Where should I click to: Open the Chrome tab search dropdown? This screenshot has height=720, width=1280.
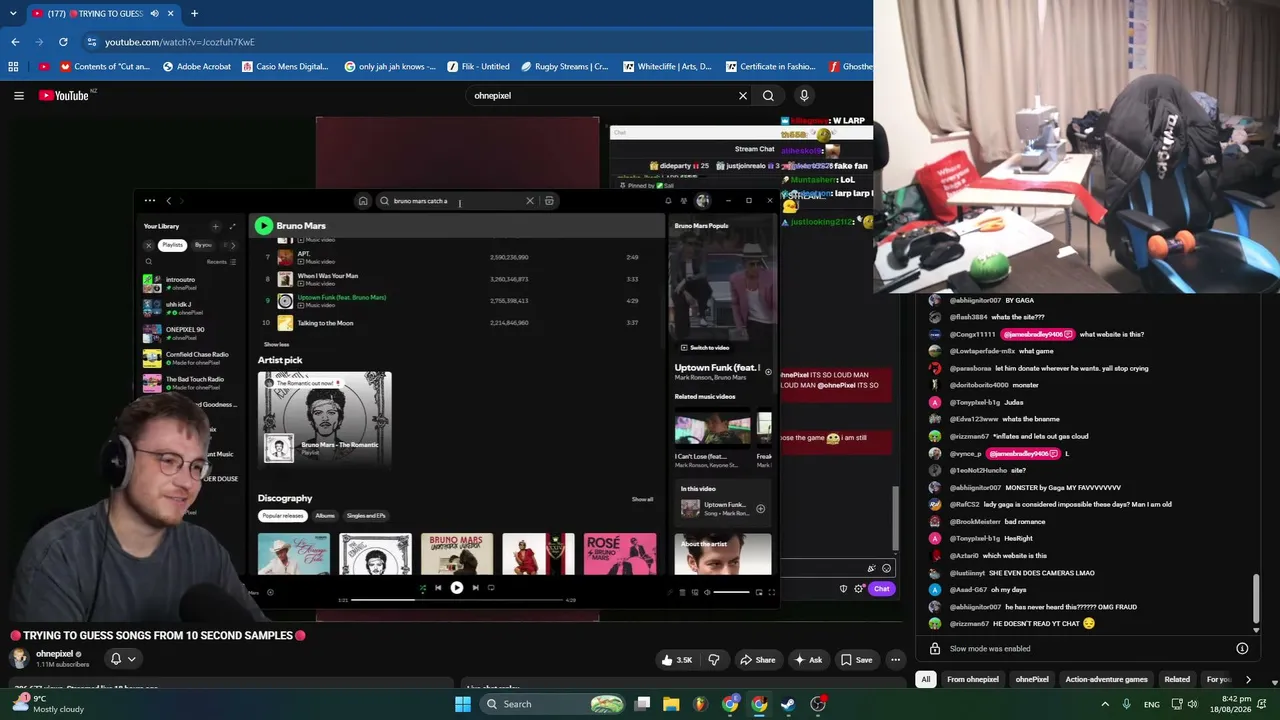pos(13,14)
